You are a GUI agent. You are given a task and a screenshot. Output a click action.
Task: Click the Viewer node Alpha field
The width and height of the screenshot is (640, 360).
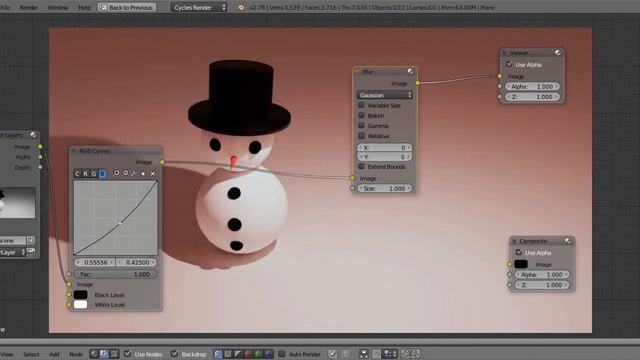click(532, 87)
